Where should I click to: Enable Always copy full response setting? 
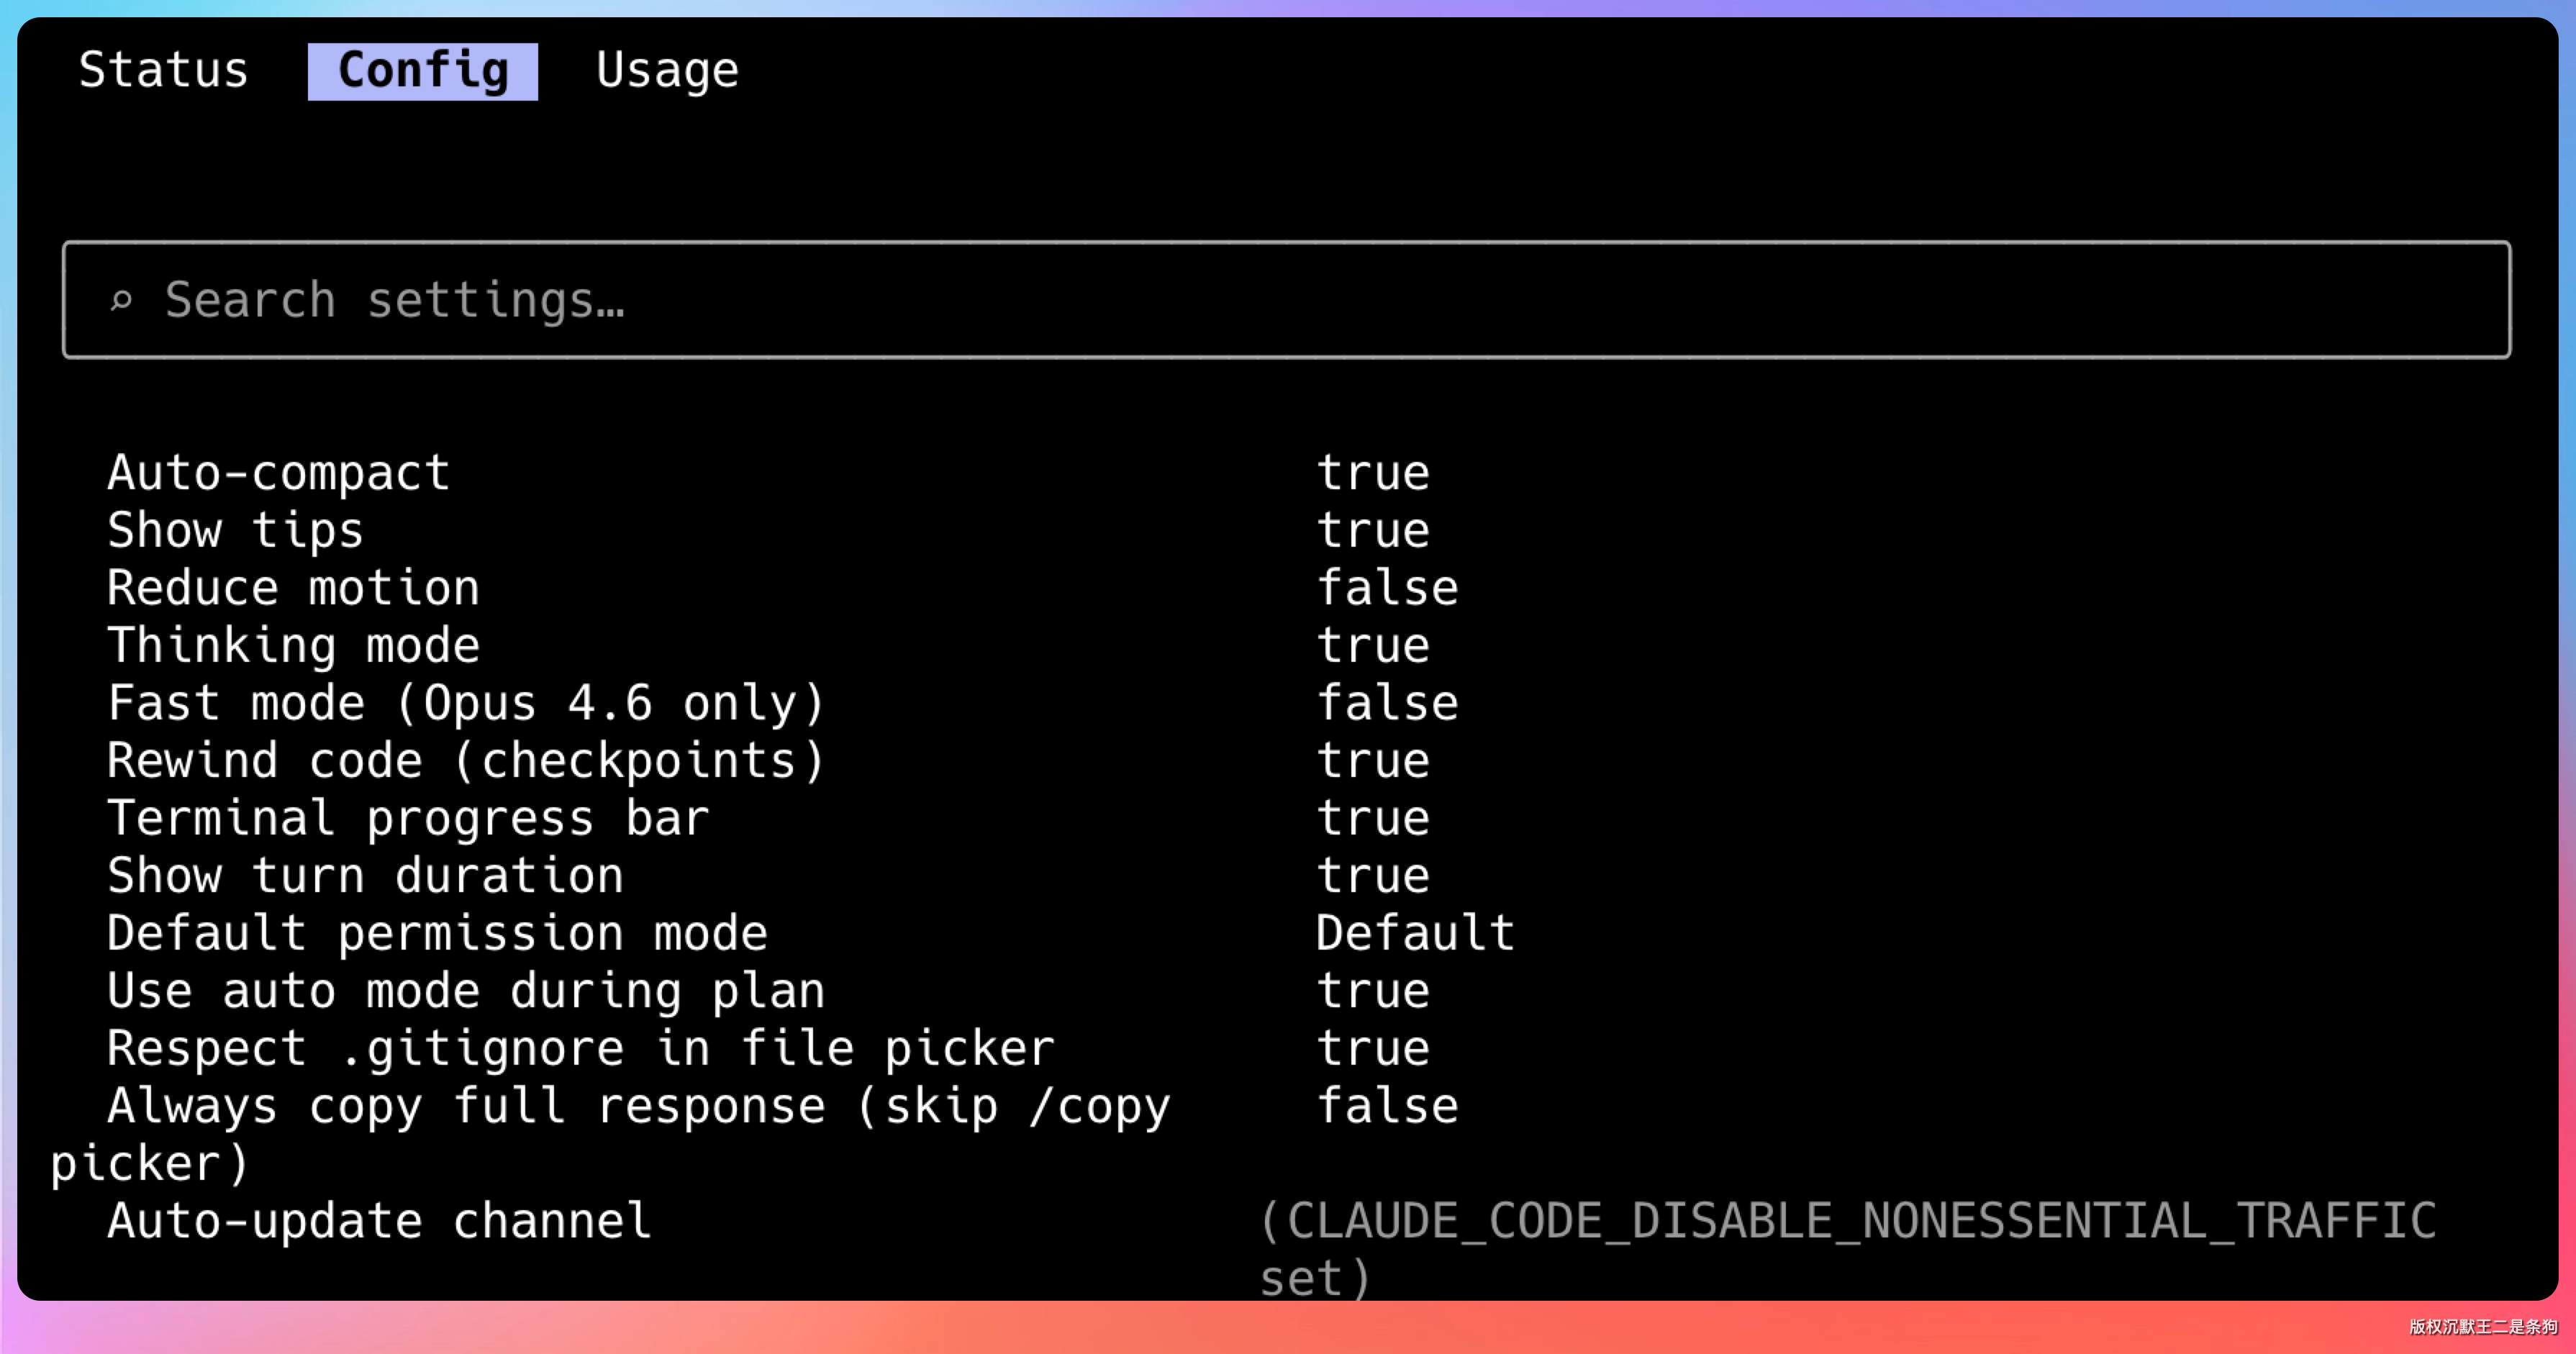[1386, 1106]
